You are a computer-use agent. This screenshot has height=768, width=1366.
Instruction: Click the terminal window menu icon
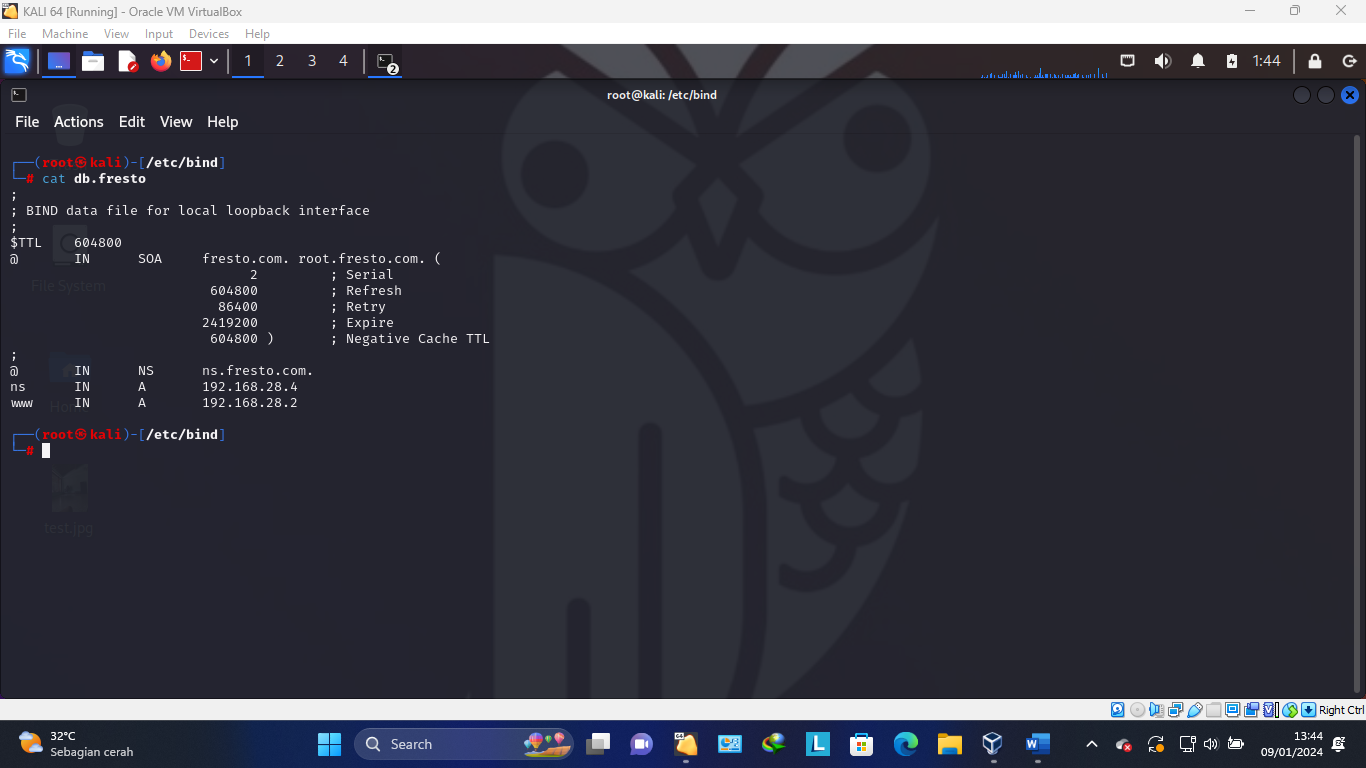click(19, 95)
